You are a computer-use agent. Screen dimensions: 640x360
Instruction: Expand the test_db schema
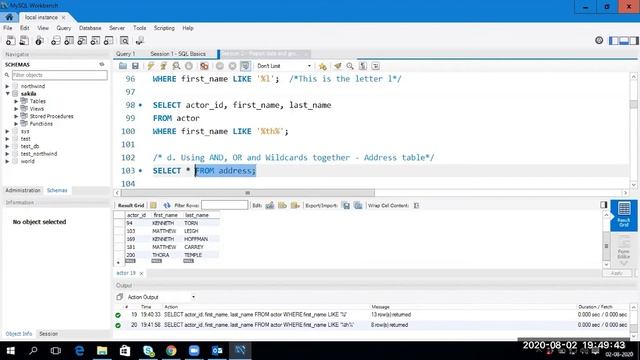pos(7,146)
